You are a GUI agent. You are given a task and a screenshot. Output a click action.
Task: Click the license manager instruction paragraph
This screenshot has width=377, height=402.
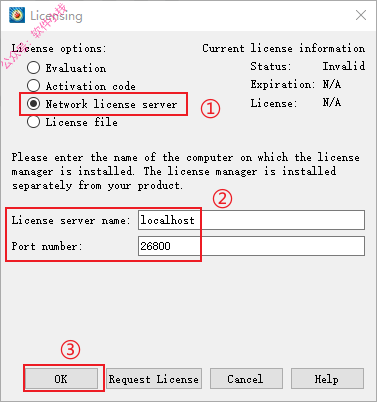click(186, 171)
